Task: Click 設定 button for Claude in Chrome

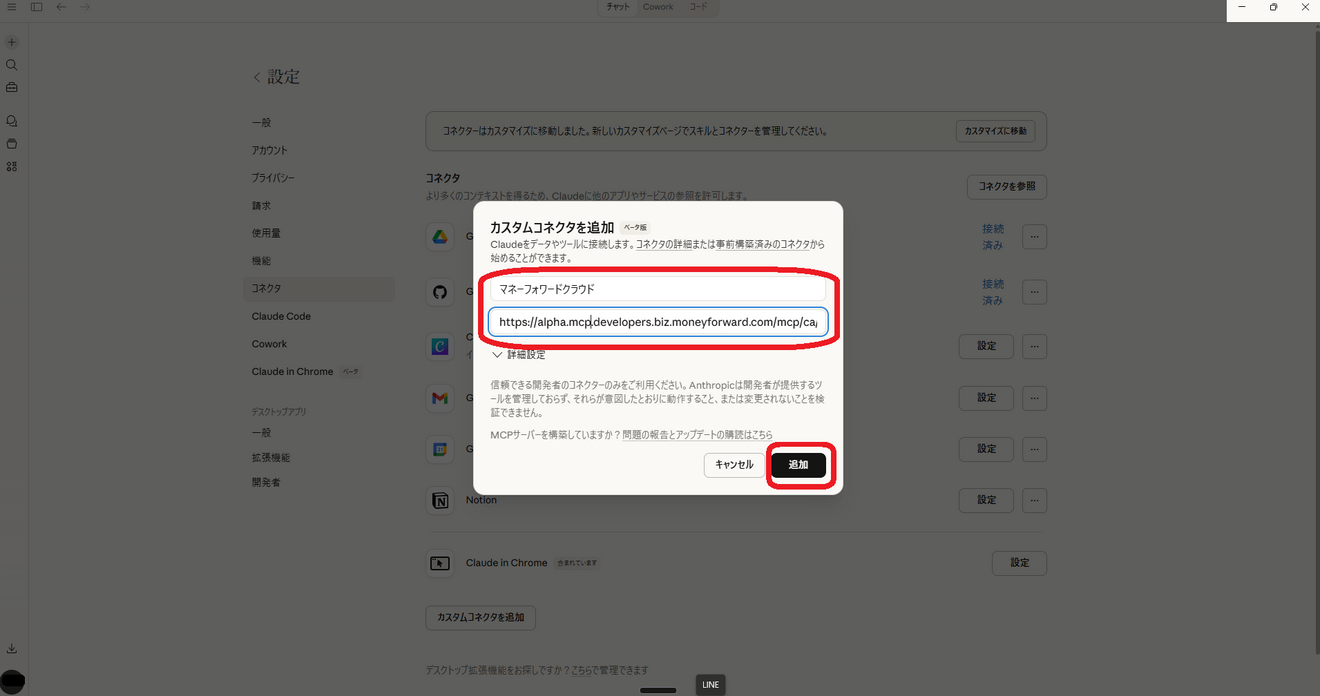Action: click(1019, 563)
